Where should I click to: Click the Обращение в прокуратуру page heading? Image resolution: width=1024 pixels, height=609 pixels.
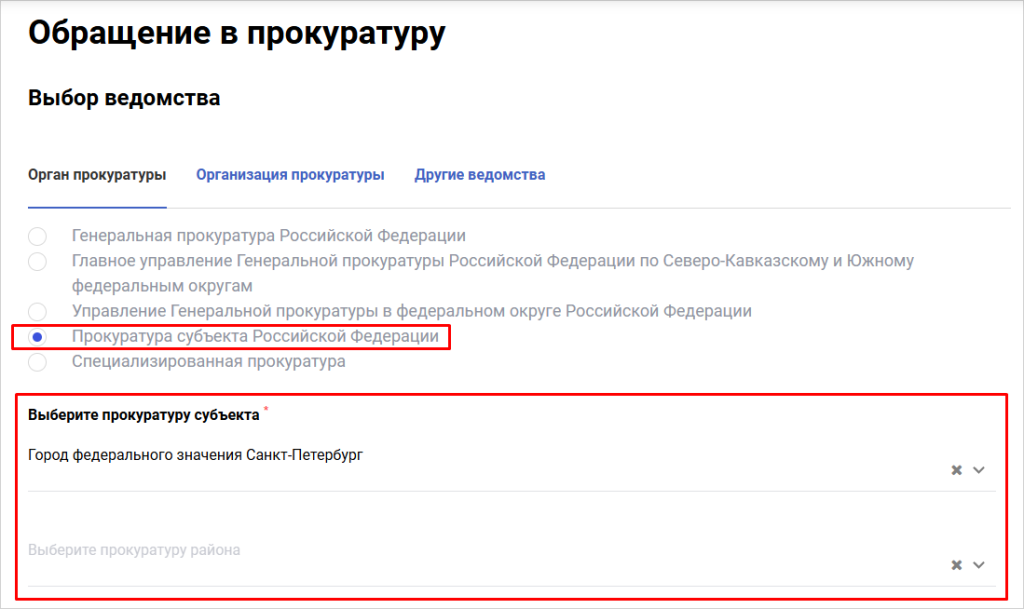(236, 32)
